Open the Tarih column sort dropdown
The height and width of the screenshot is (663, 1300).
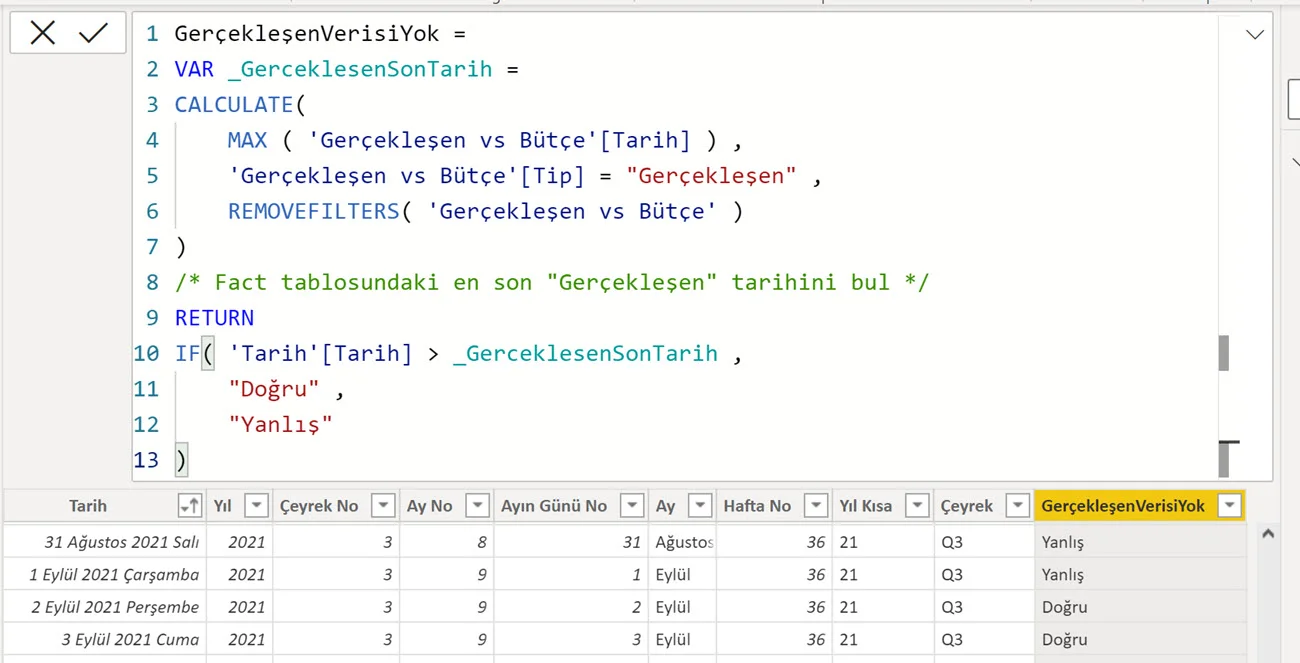(x=188, y=507)
